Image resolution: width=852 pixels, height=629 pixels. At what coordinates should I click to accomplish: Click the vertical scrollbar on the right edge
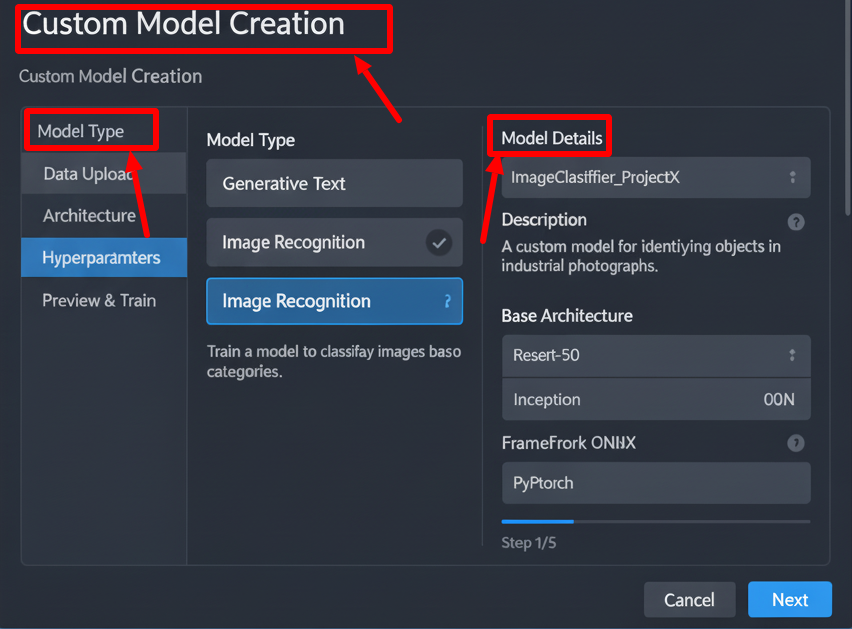pyautogui.click(x=847, y=110)
